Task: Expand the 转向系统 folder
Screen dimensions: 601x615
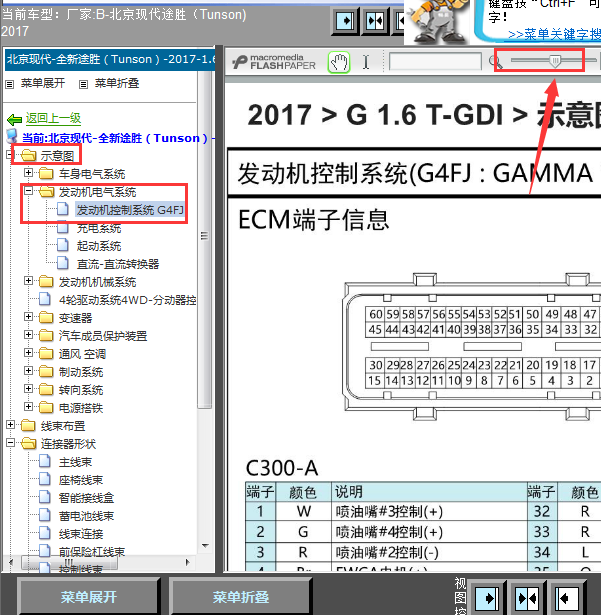Action: pyautogui.click(x=28, y=389)
